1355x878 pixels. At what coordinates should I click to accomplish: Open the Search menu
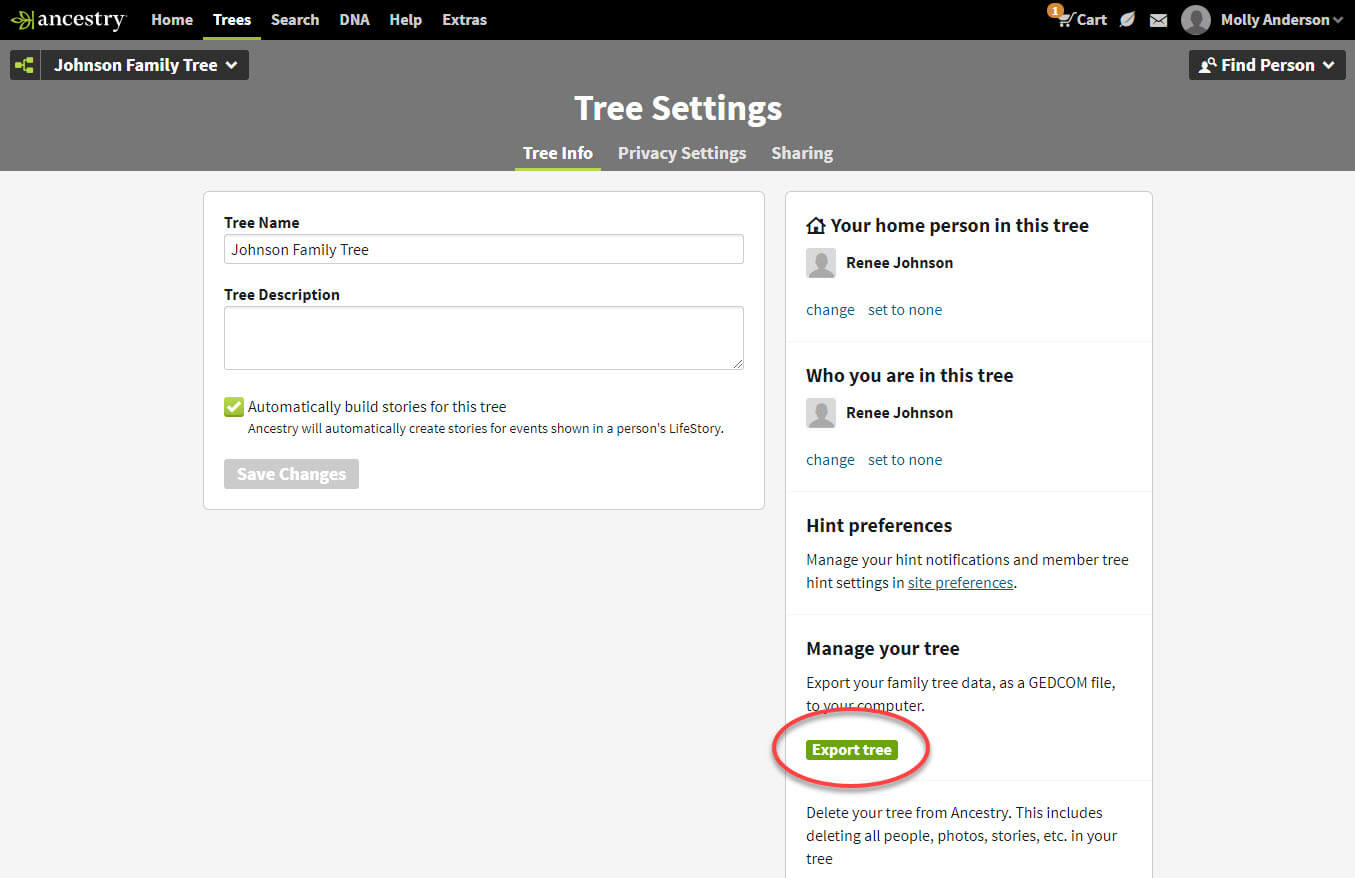[x=295, y=20]
